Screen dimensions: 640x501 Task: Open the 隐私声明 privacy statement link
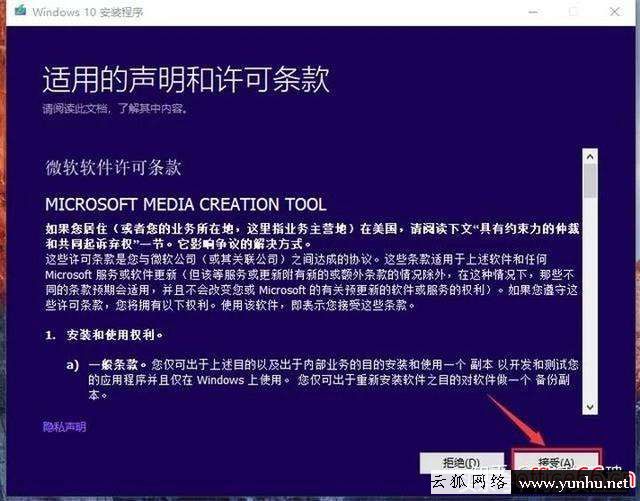[64, 427]
